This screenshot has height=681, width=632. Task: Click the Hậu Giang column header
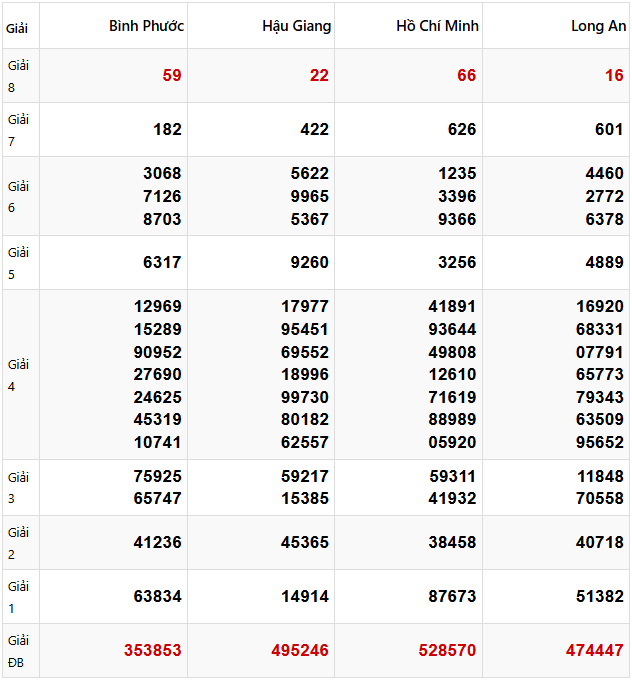tap(296, 26)
